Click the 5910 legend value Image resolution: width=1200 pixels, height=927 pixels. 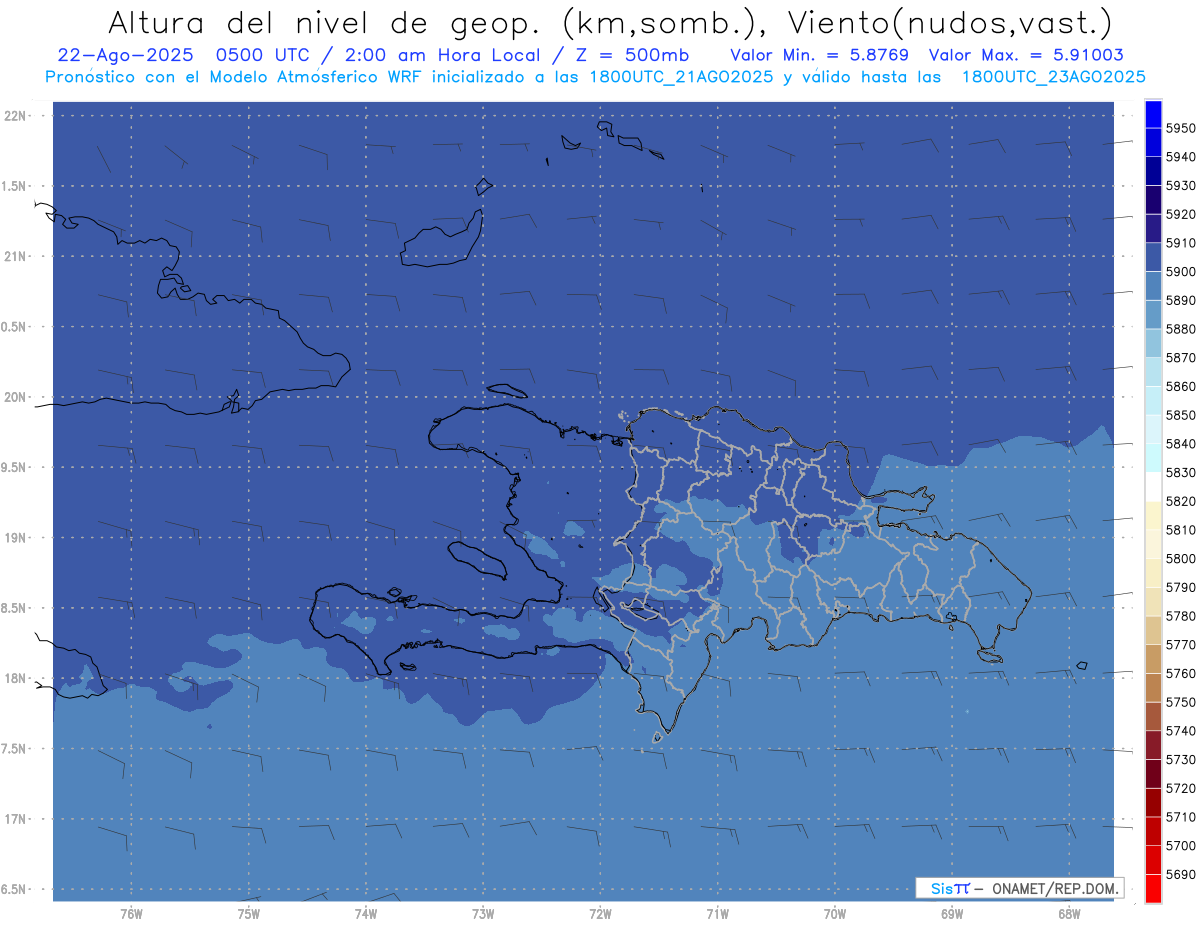click(x=1180, y=243)
